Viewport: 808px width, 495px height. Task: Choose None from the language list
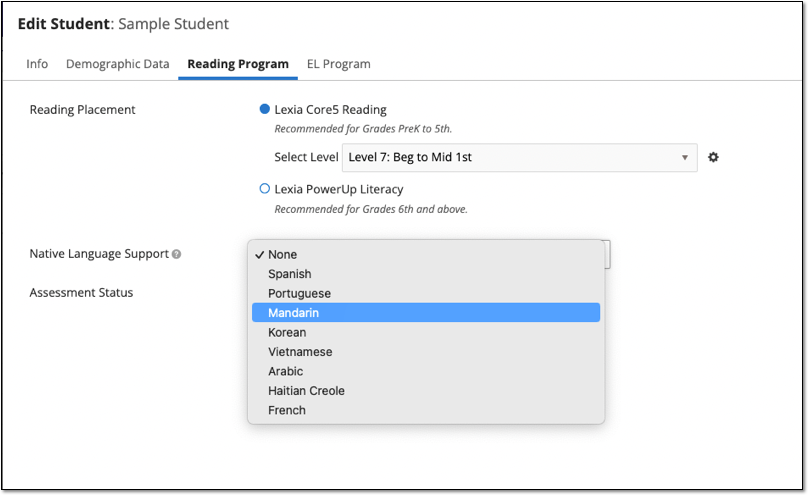click(282, 254)
